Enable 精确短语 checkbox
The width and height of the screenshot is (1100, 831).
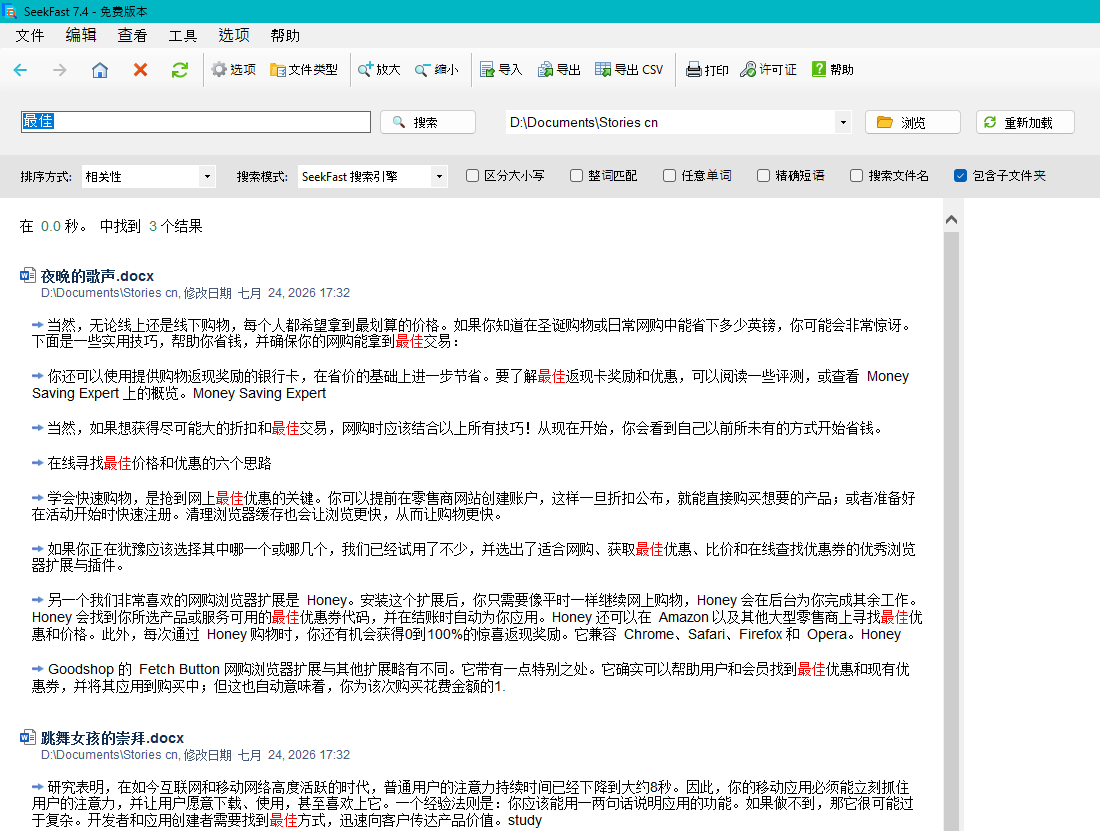(x=763, y=175)
